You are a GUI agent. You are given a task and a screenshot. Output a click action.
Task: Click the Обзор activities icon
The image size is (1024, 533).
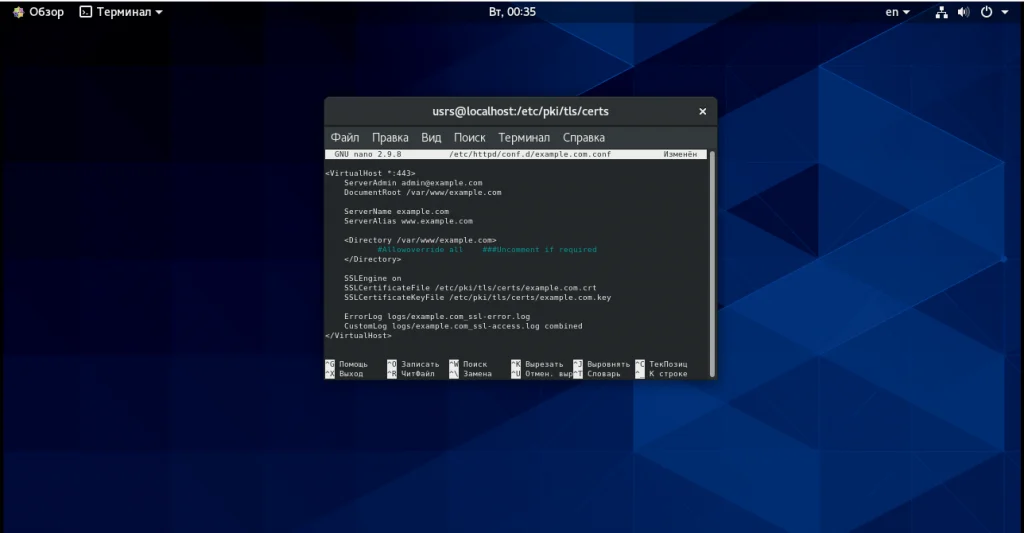click(x=18, y=12)
